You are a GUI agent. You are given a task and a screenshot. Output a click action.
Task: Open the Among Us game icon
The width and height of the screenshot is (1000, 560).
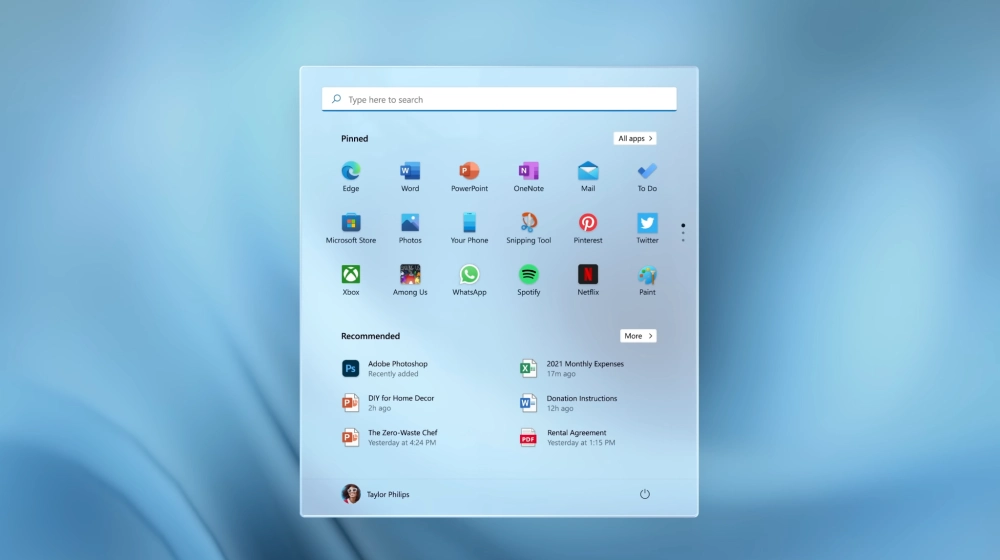[x=410, y=275]
